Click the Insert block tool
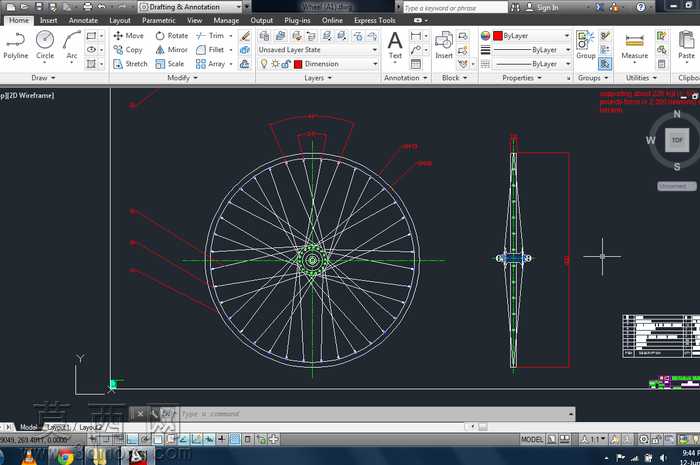 click(x=444, y=45)
